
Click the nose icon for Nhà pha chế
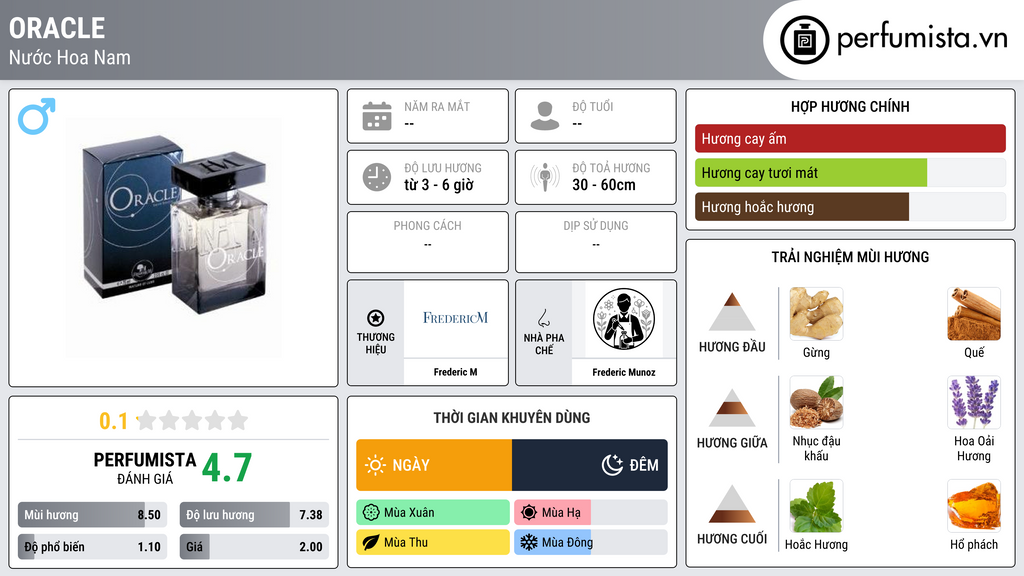click(x=543, y=318)
